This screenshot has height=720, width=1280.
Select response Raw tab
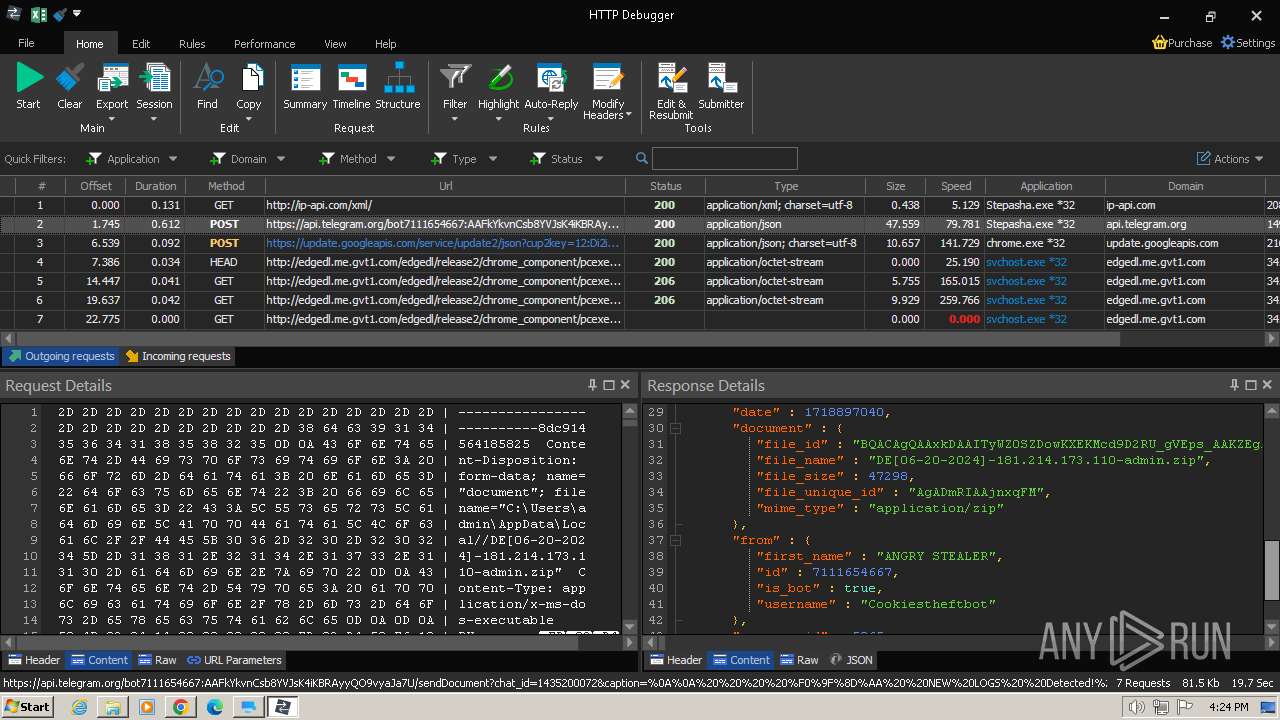(x=800, y=660)
